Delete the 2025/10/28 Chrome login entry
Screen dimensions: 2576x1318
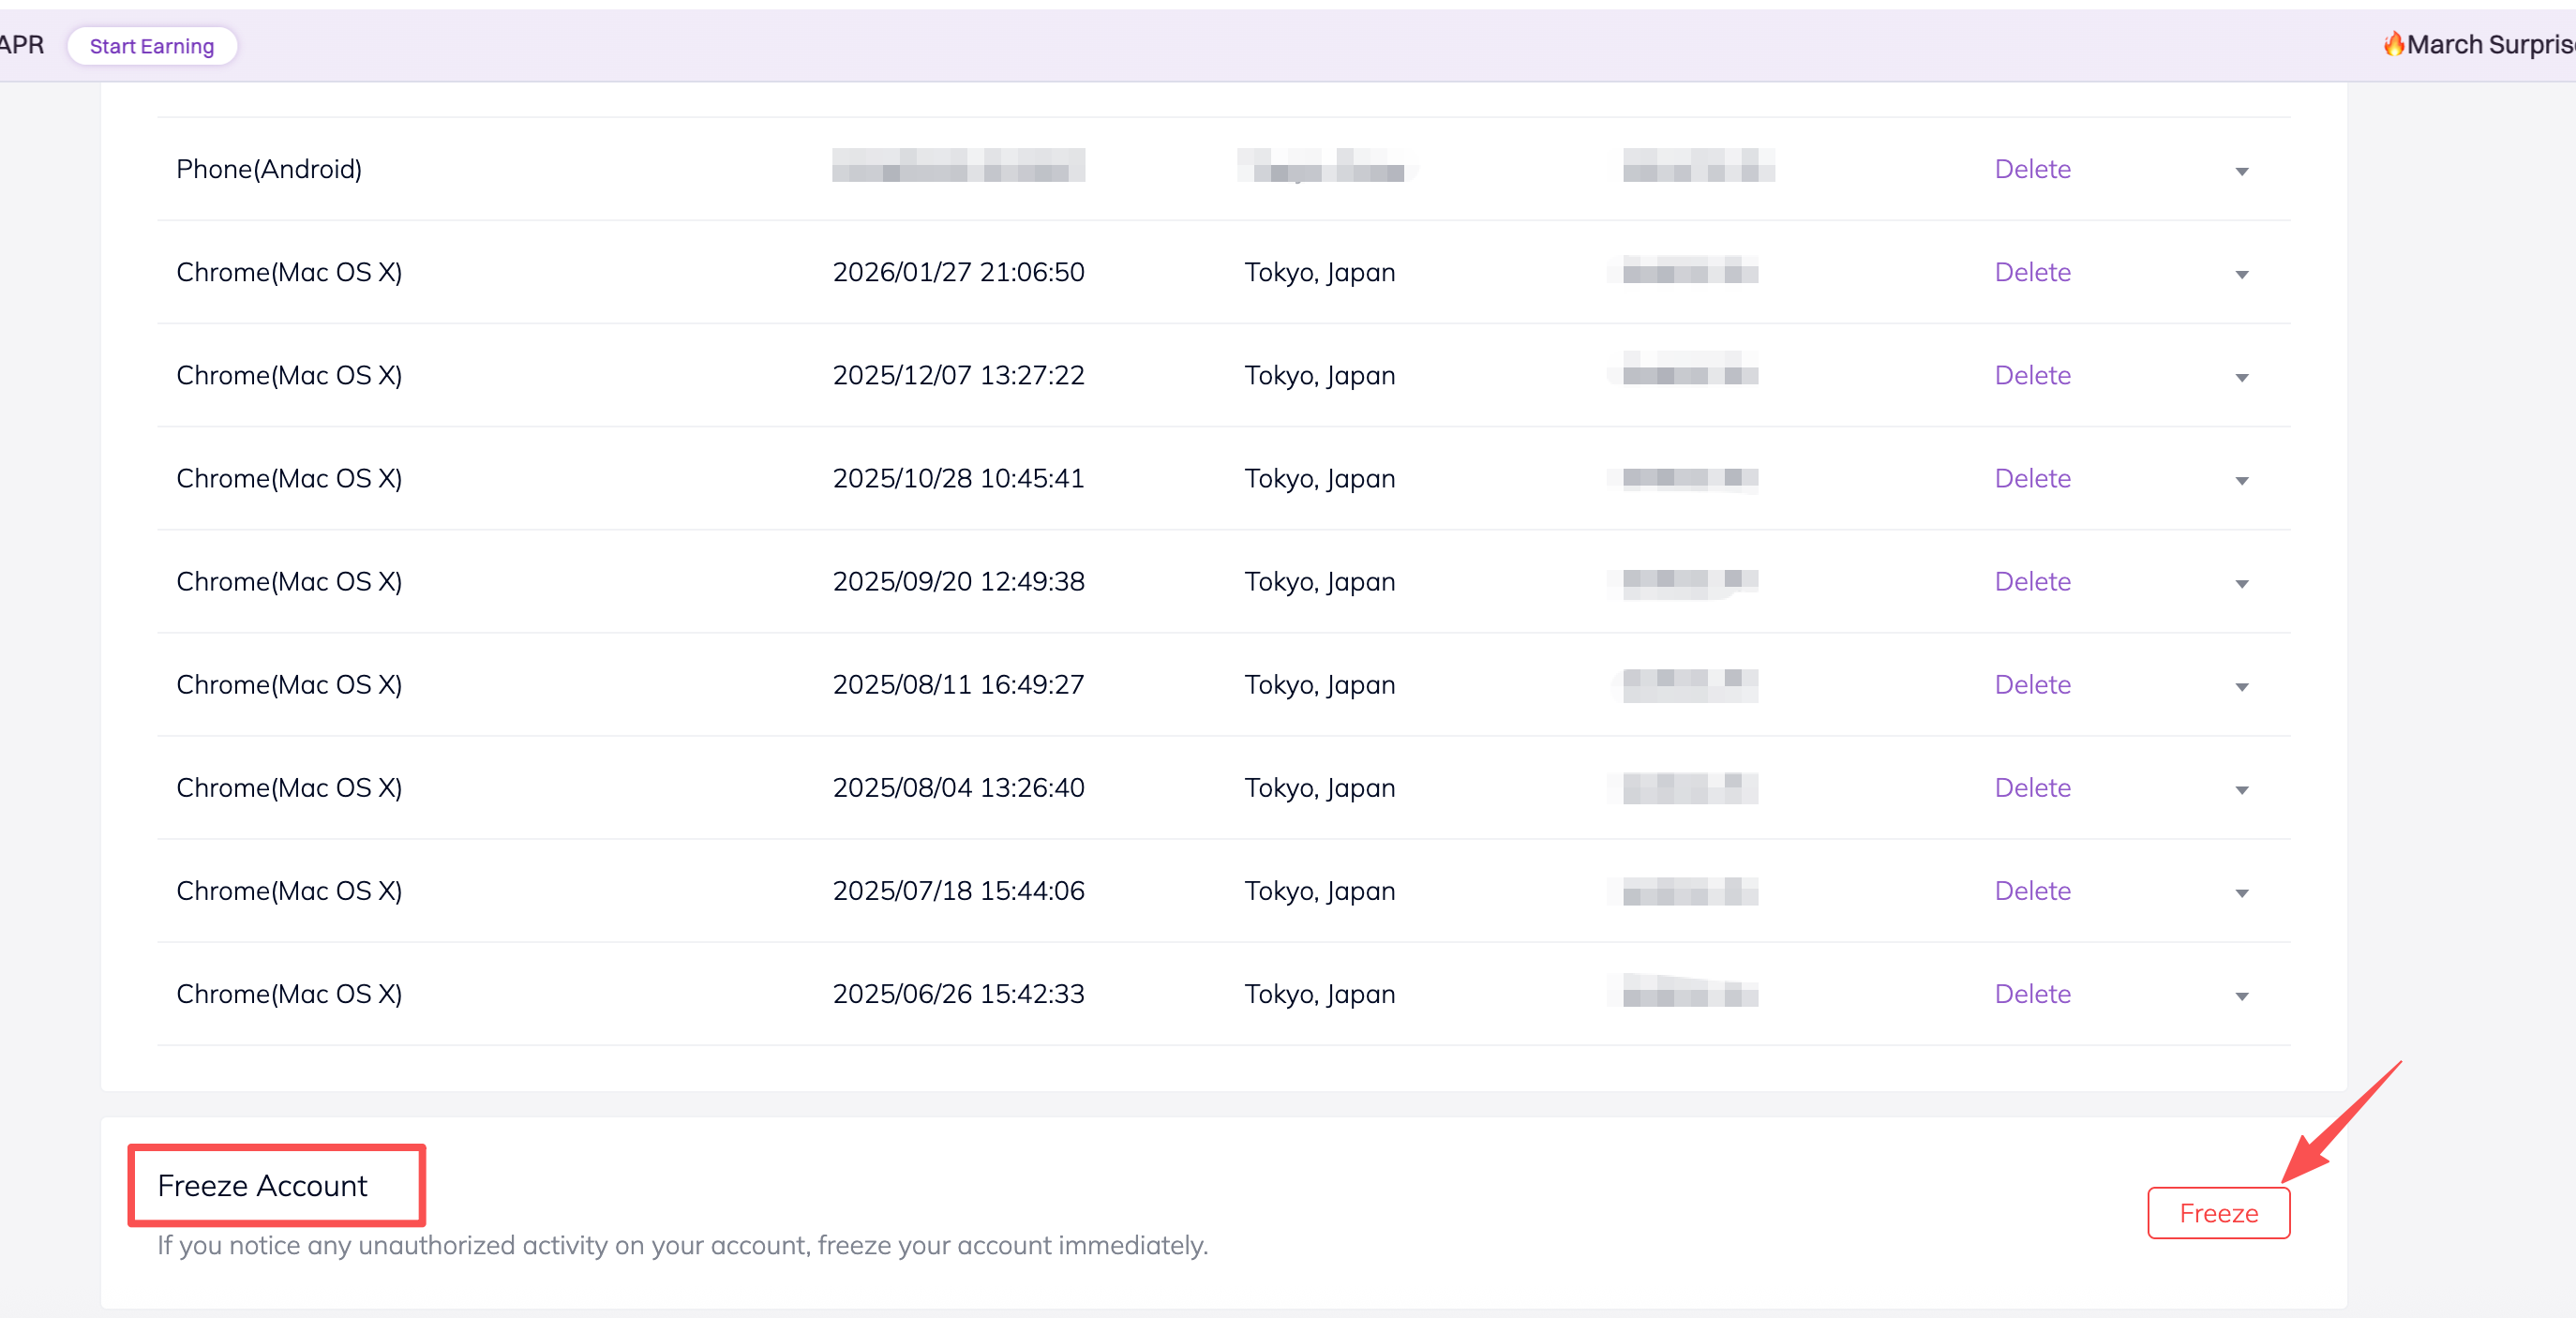(2032, 478)
